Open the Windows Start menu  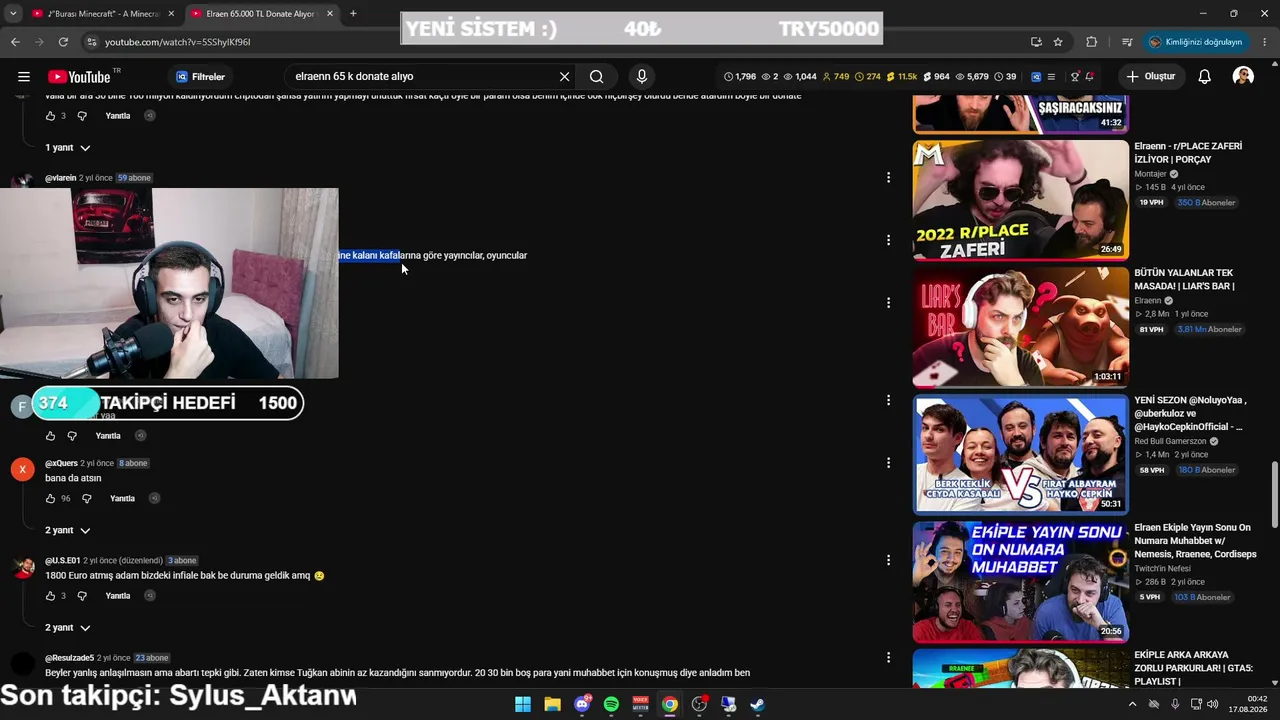pos(523,704)
